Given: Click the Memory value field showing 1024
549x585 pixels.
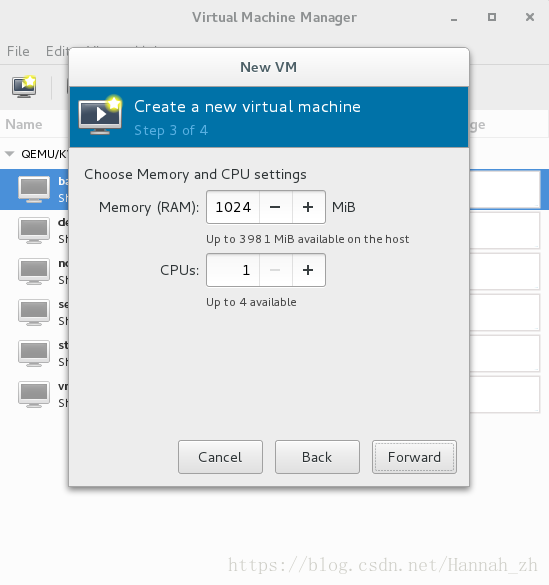Looking at the screenshot, I should (233, 207).
